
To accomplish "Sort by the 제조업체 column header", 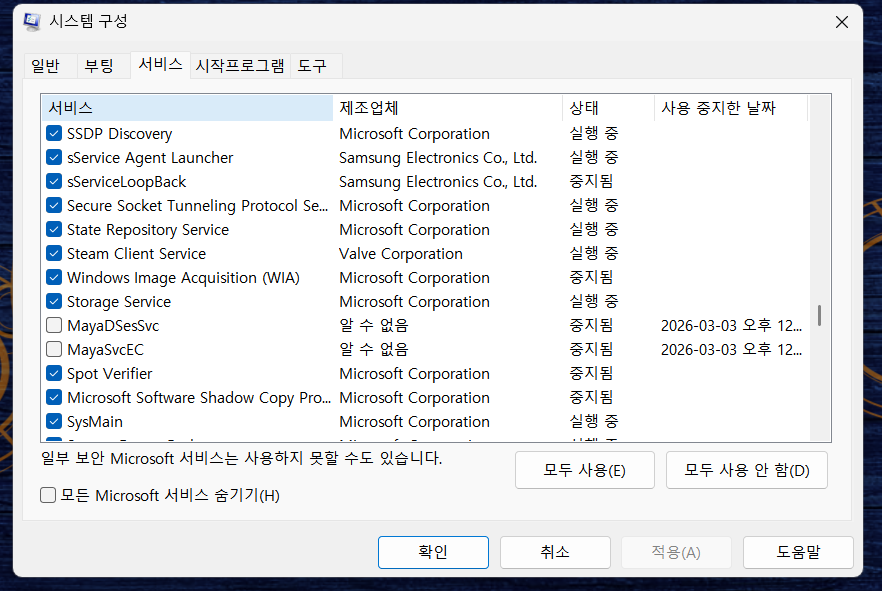I will click(448, 108).
